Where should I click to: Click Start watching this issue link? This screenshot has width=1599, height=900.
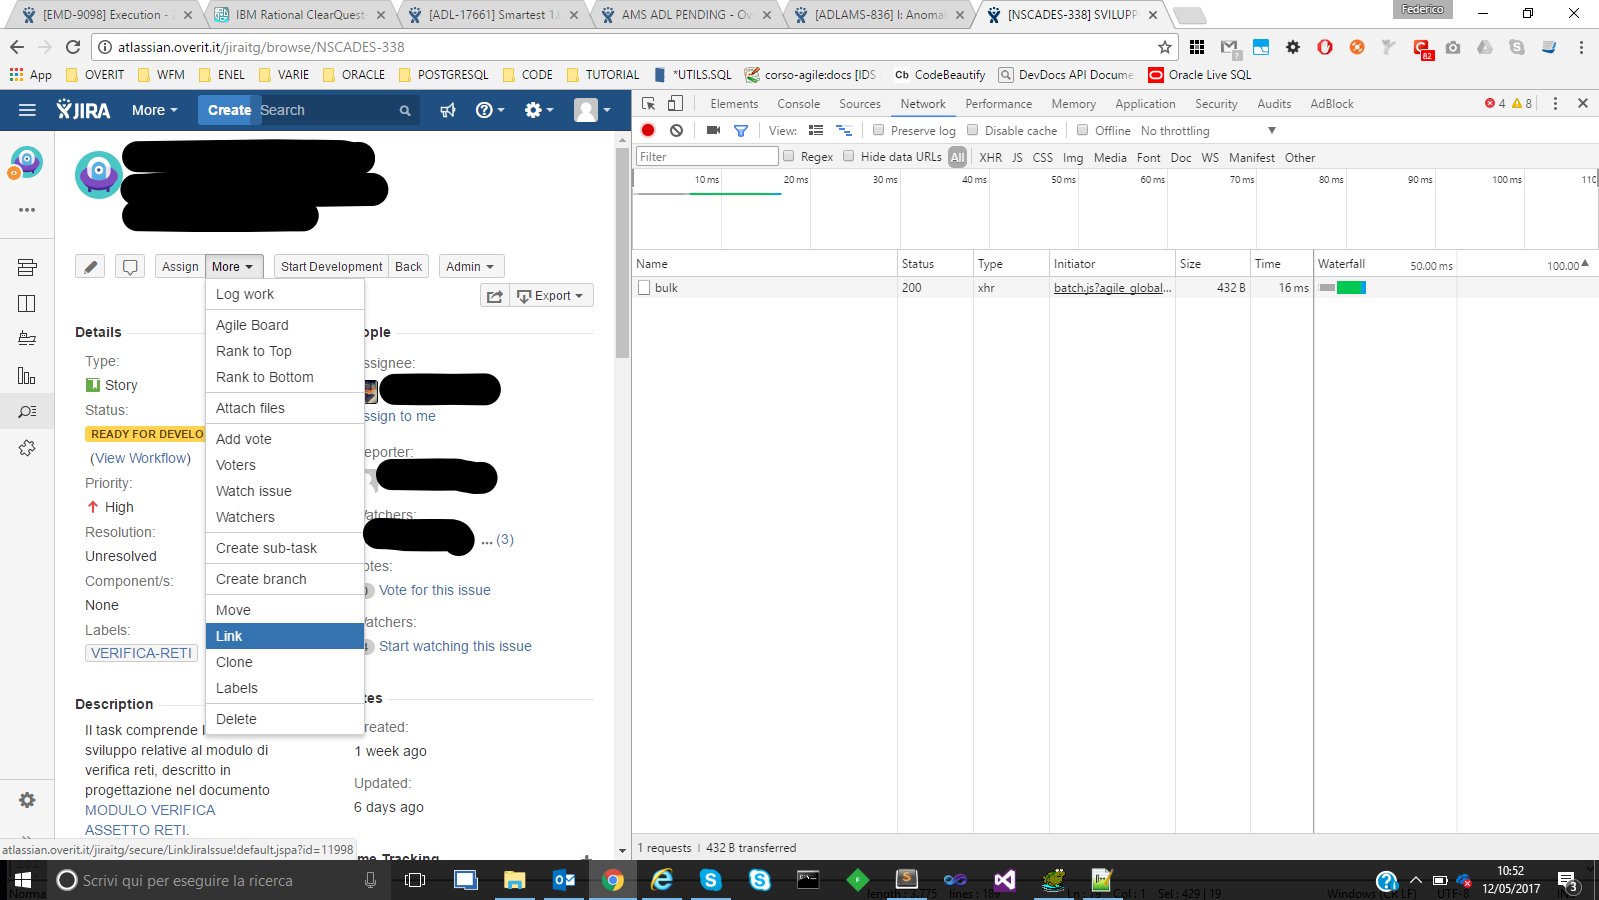coord(455,646)
